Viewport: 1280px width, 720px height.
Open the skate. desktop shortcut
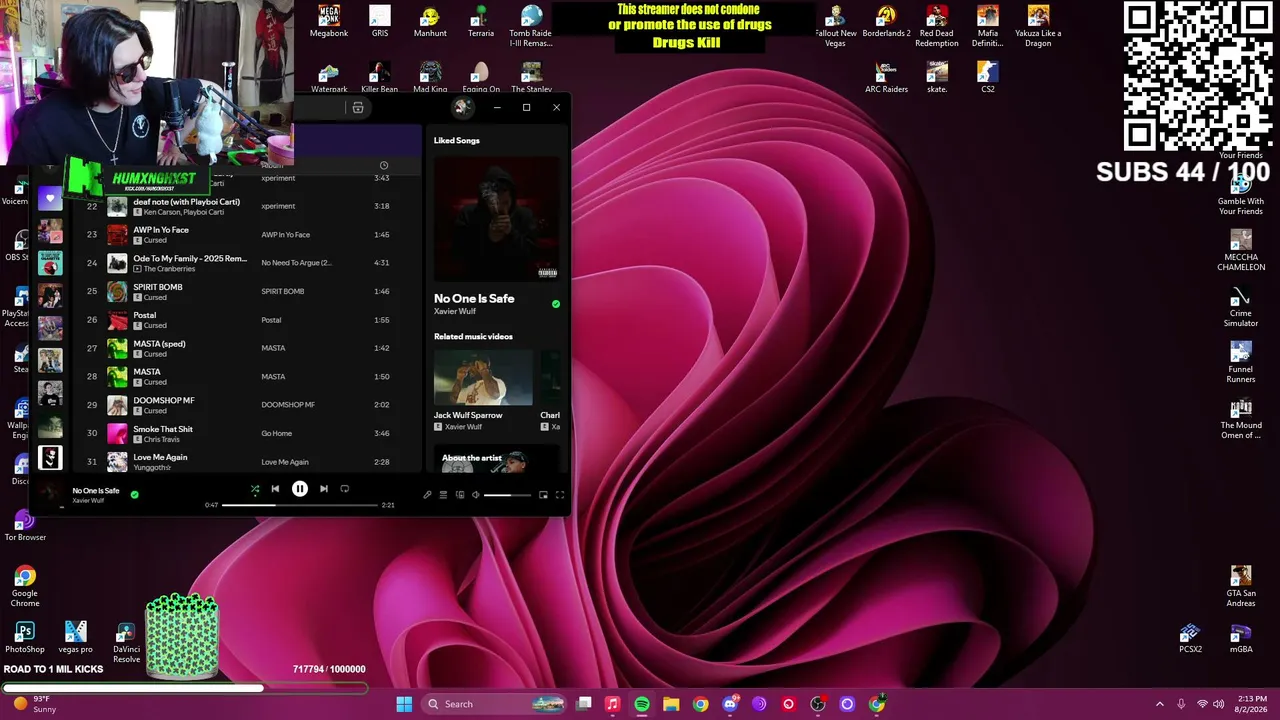coord(937,77)
